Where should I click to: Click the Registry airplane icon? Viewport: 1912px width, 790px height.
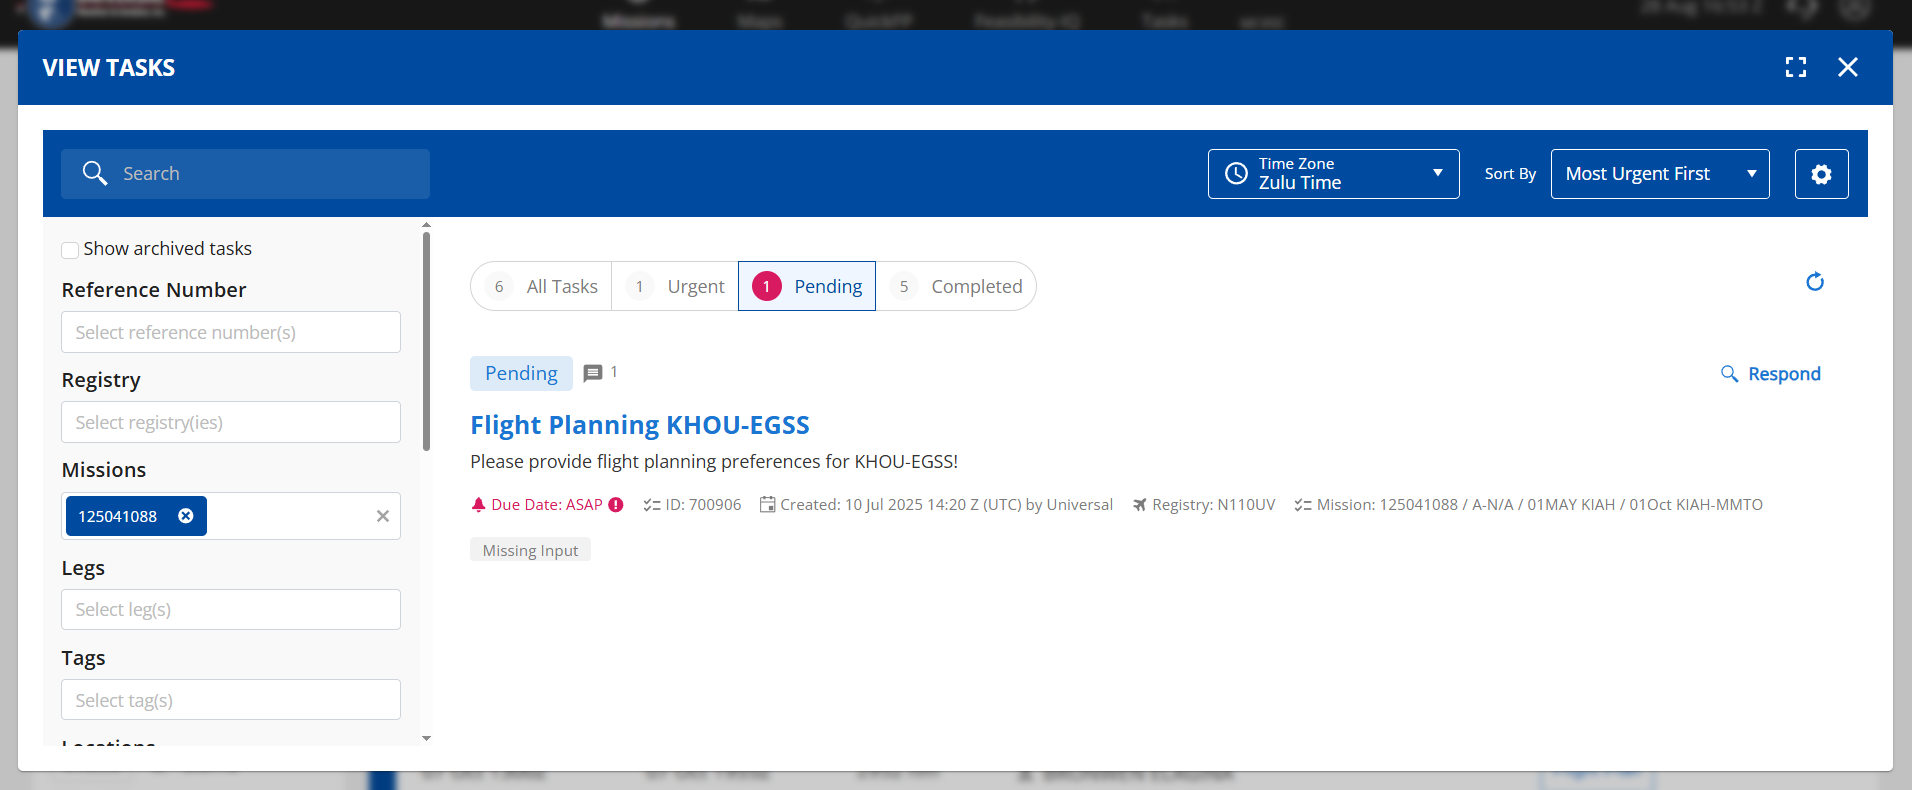point(1139,505)
